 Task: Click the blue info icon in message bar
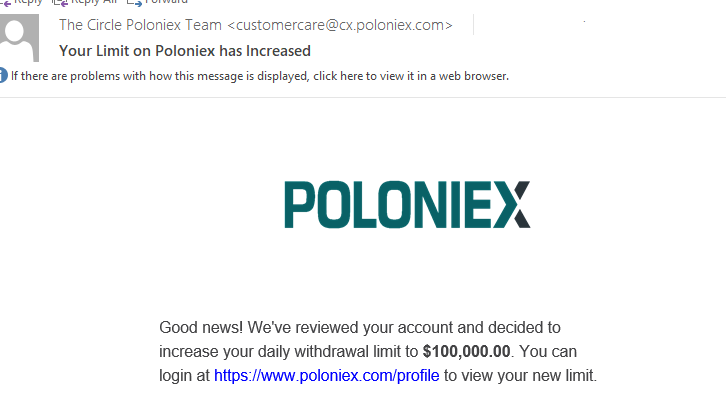point(3,75)
